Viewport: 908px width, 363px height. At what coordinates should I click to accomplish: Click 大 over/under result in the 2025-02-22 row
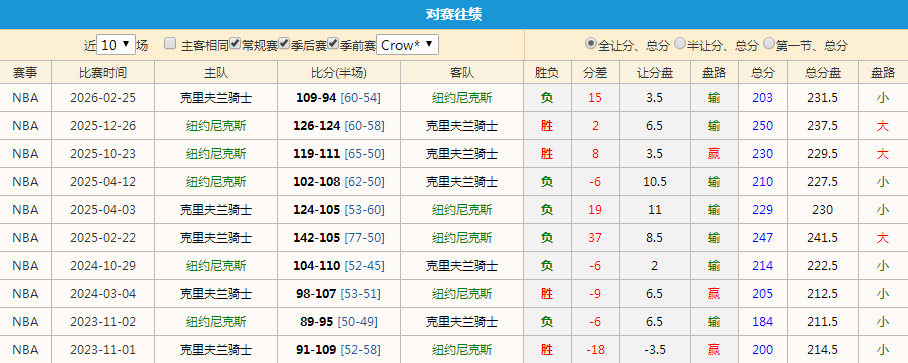[883, 238]
